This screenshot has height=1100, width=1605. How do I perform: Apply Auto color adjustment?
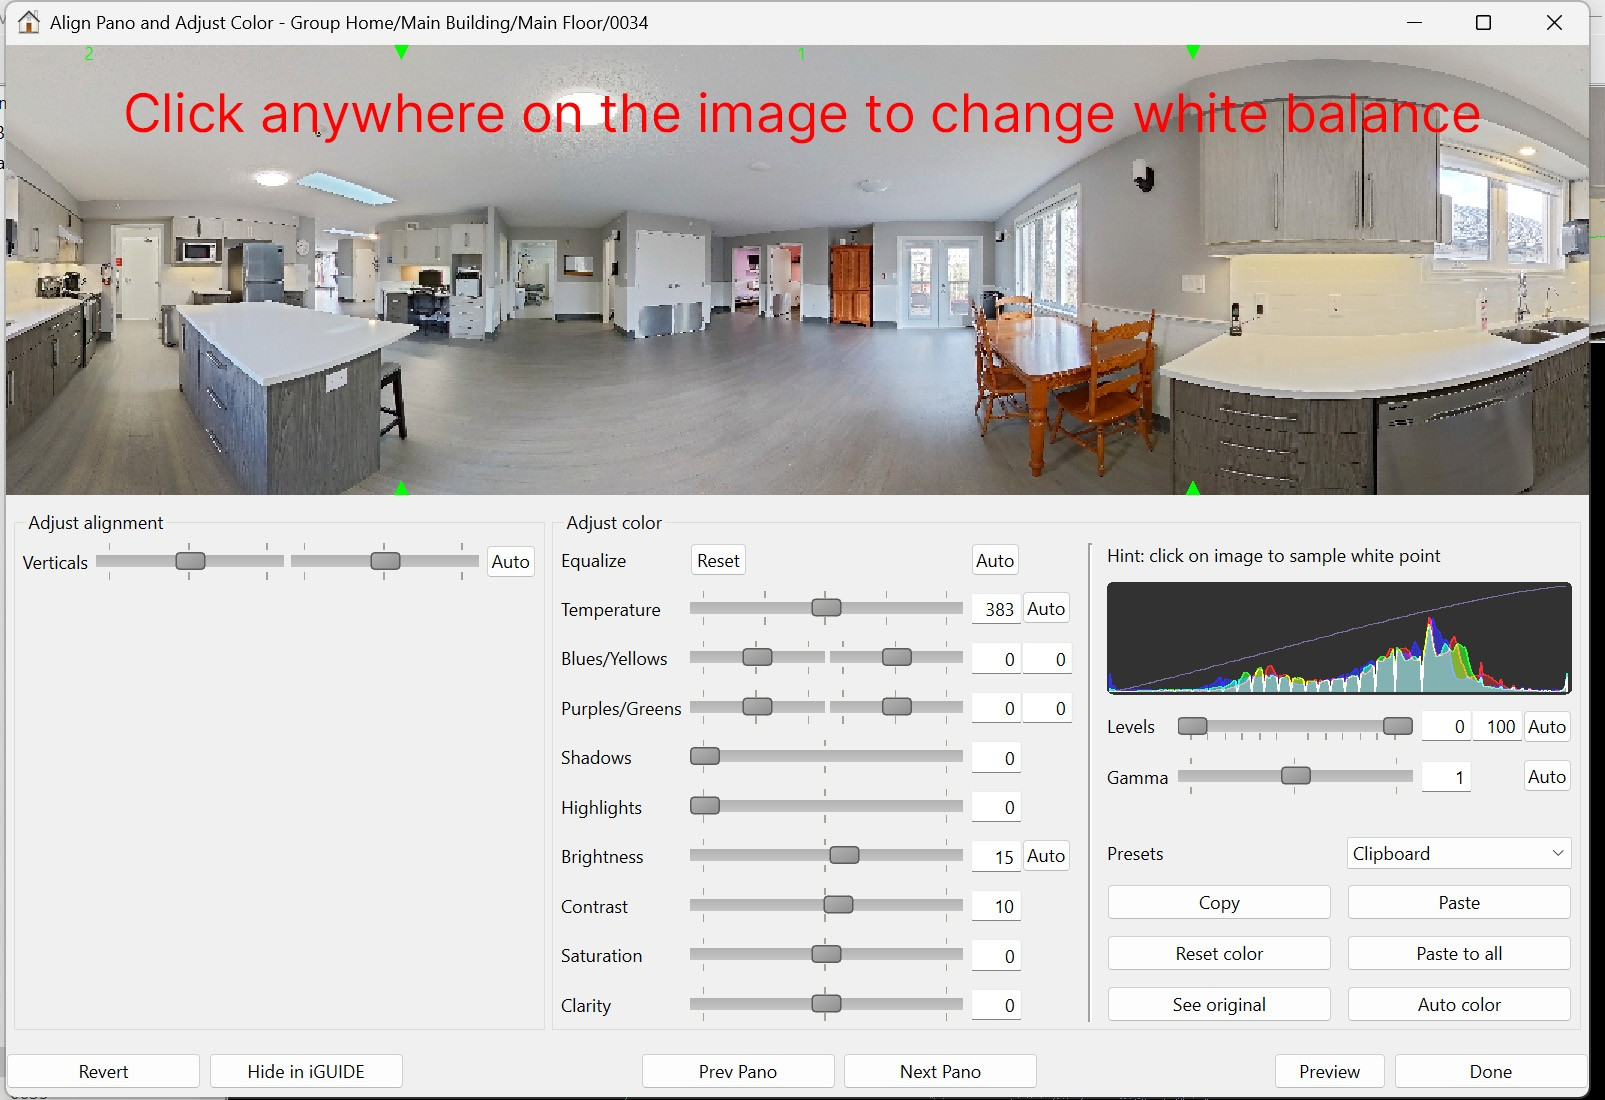point(1458,1004)
